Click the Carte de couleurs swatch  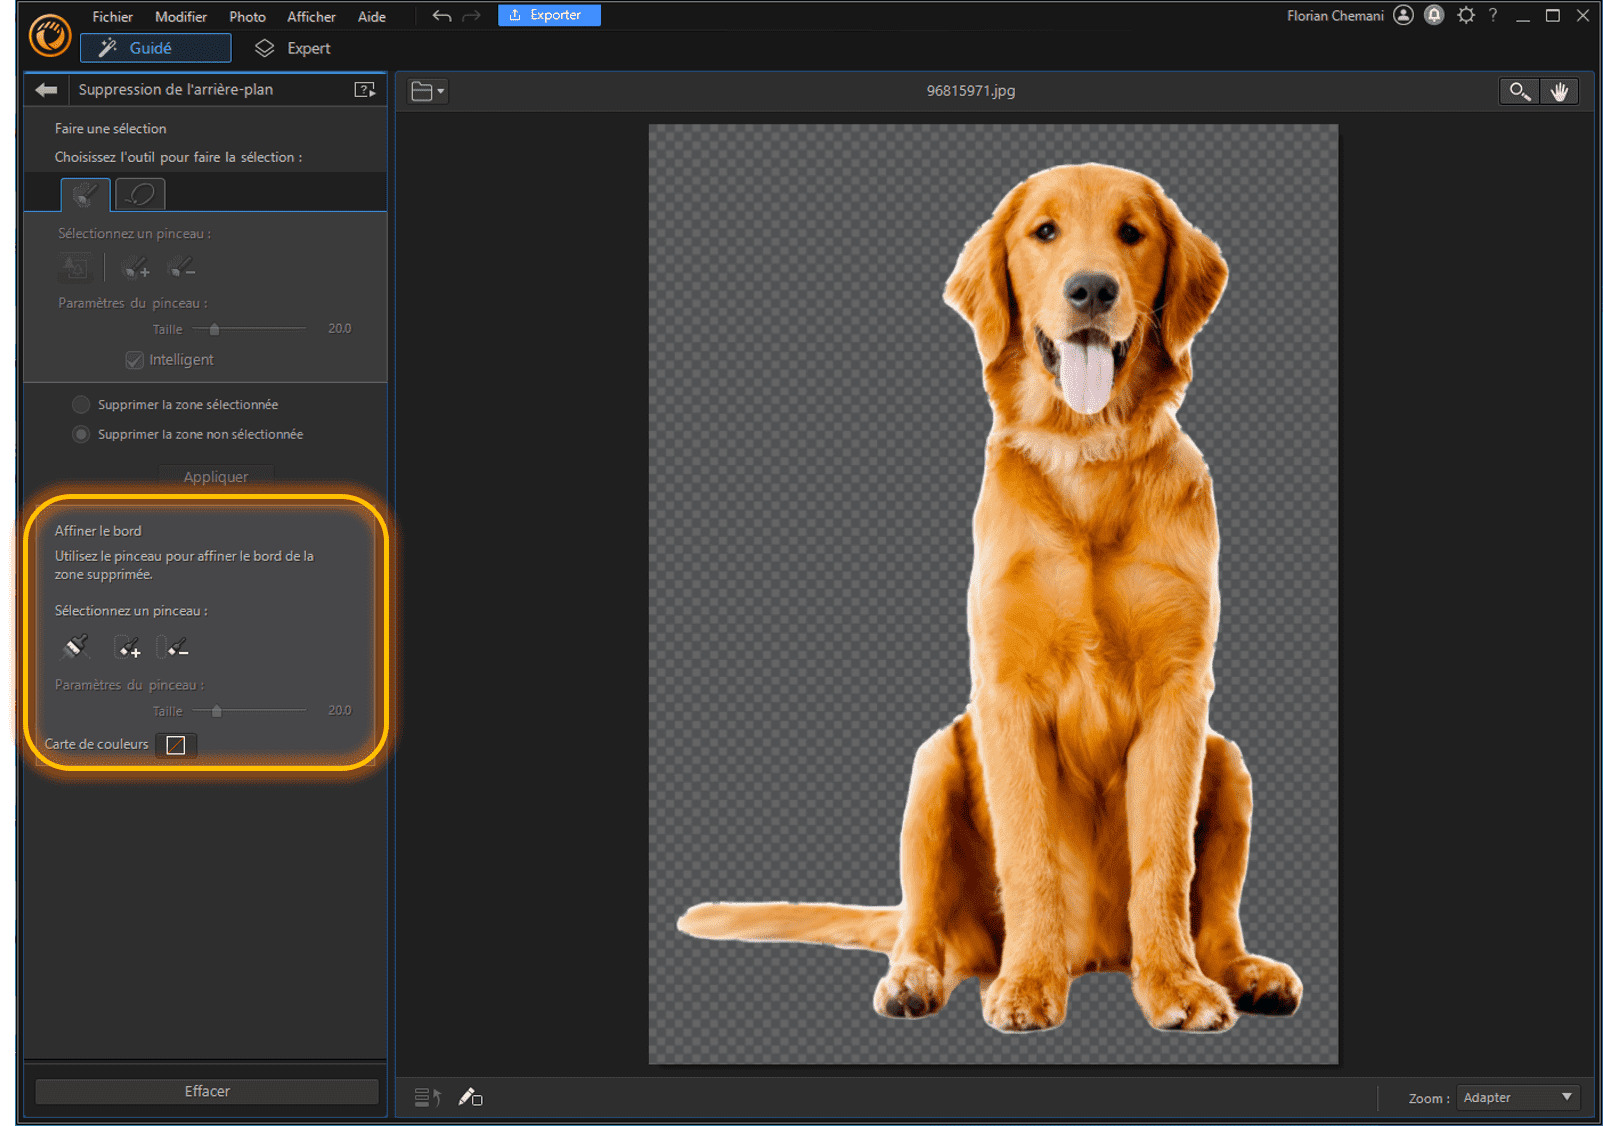[176, 745]
